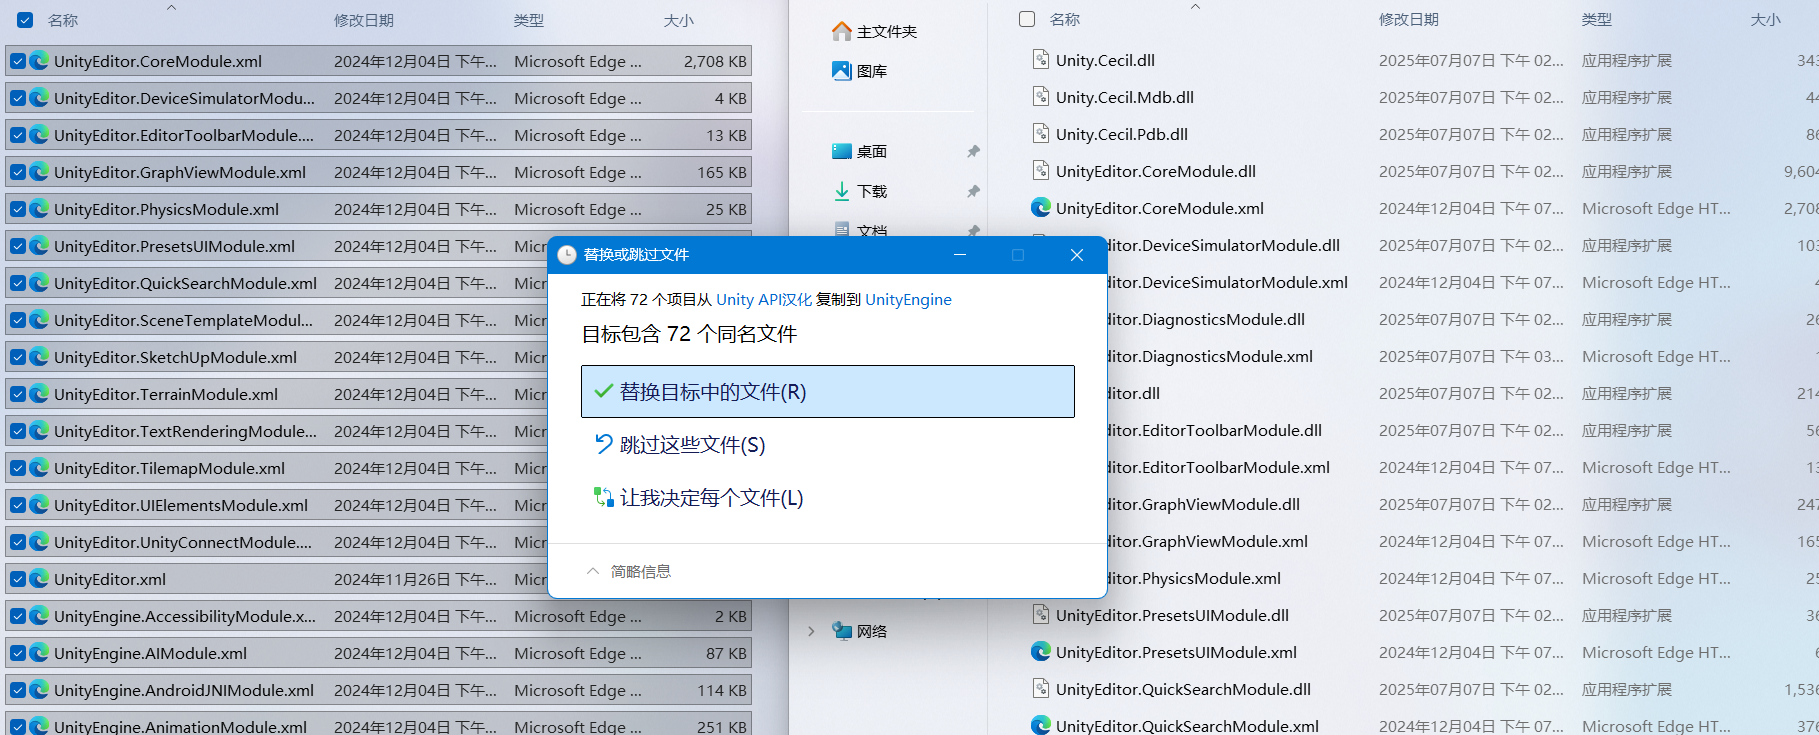Select UnityEditor.GraphViewModule.xml in right window
Screen dimensions: 1819x735
(1207, 541)
